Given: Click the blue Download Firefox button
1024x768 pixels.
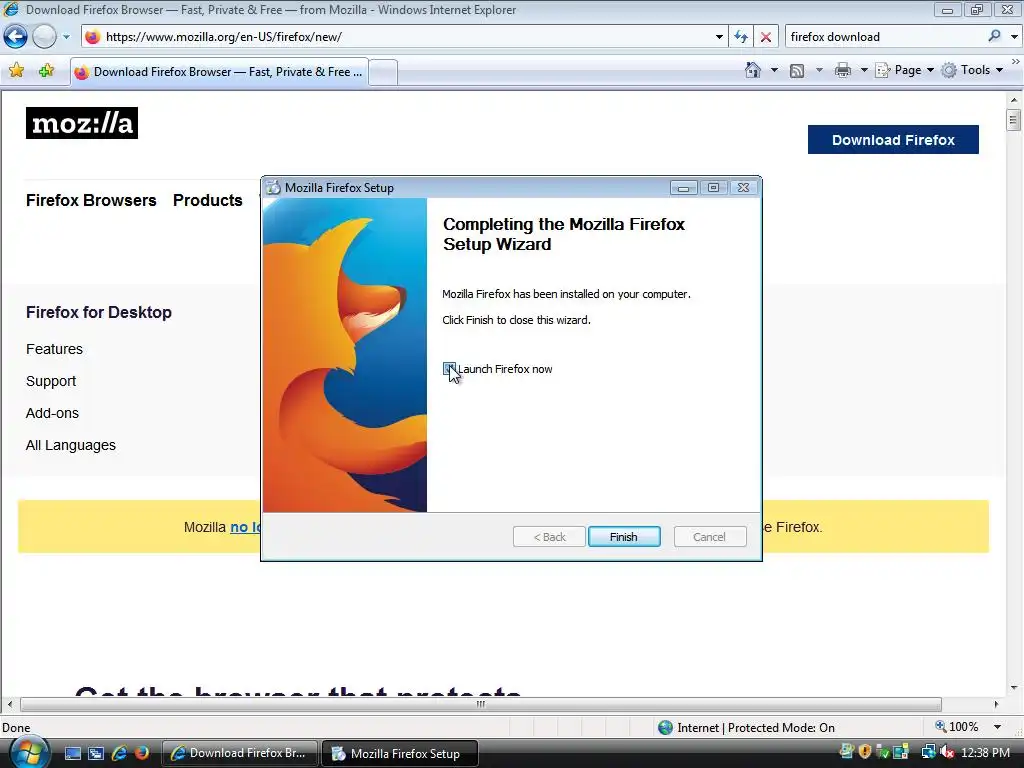Looking at the screenshot, I should (x=893, y=140).
